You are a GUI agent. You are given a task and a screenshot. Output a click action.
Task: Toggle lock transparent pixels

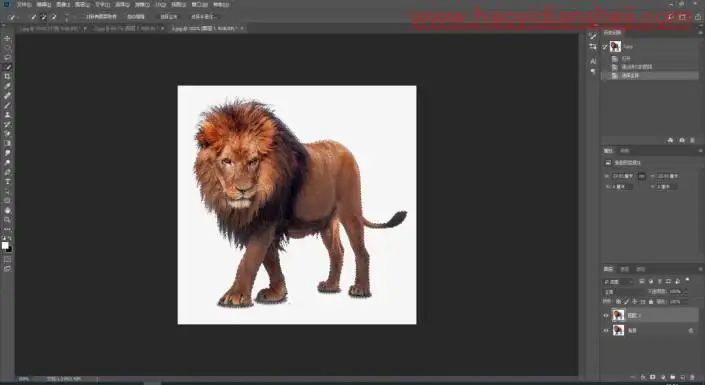619,301
